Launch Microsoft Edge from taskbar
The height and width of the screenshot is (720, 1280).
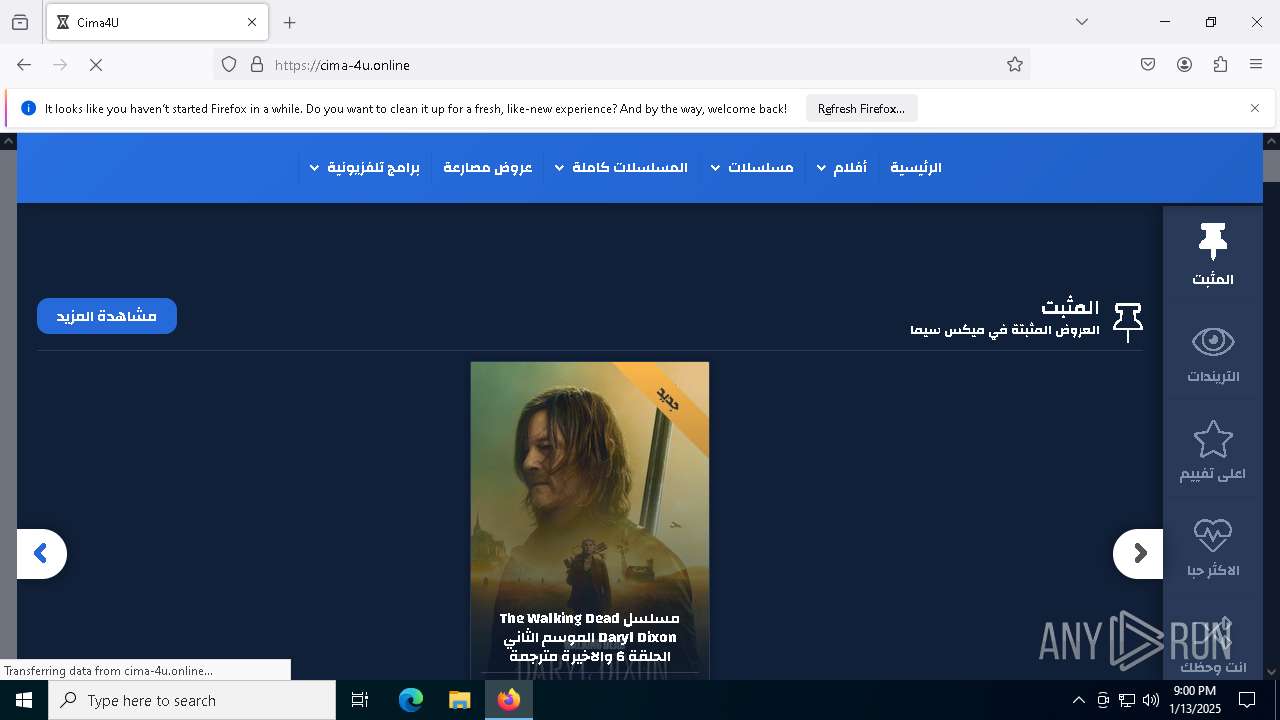coord(411,700)
